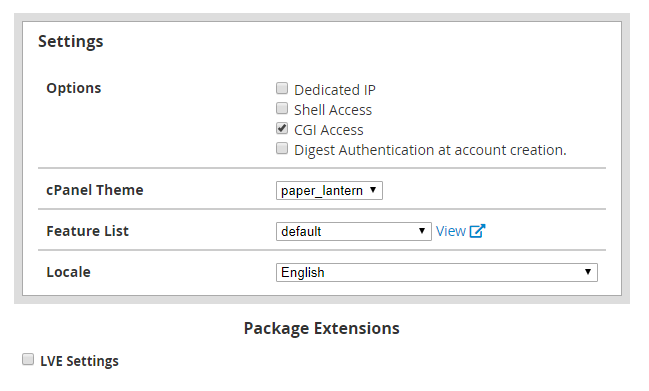Click the English dropdown arrow

[588, 272]
